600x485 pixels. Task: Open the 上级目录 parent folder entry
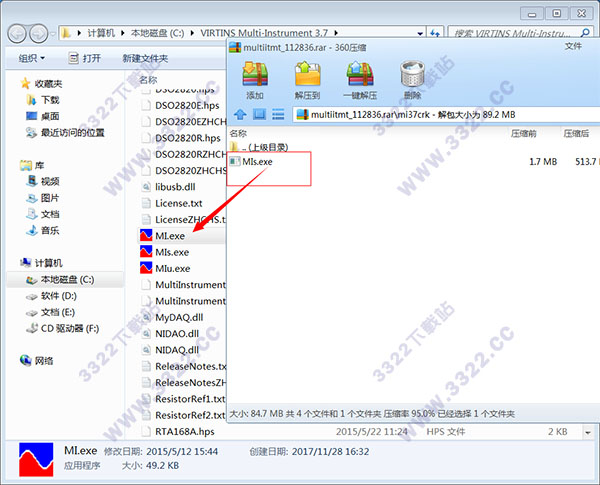pos(259,147)
